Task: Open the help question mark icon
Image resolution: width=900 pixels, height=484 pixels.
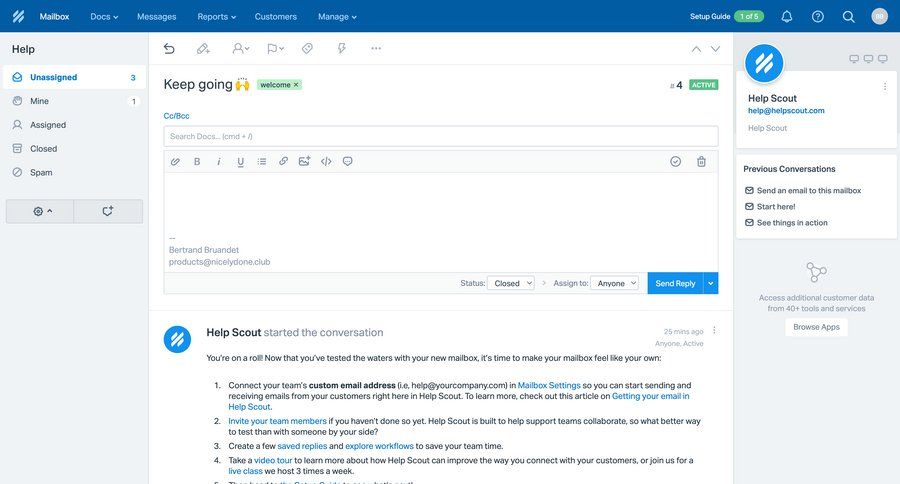Action: tap(818, 17)
